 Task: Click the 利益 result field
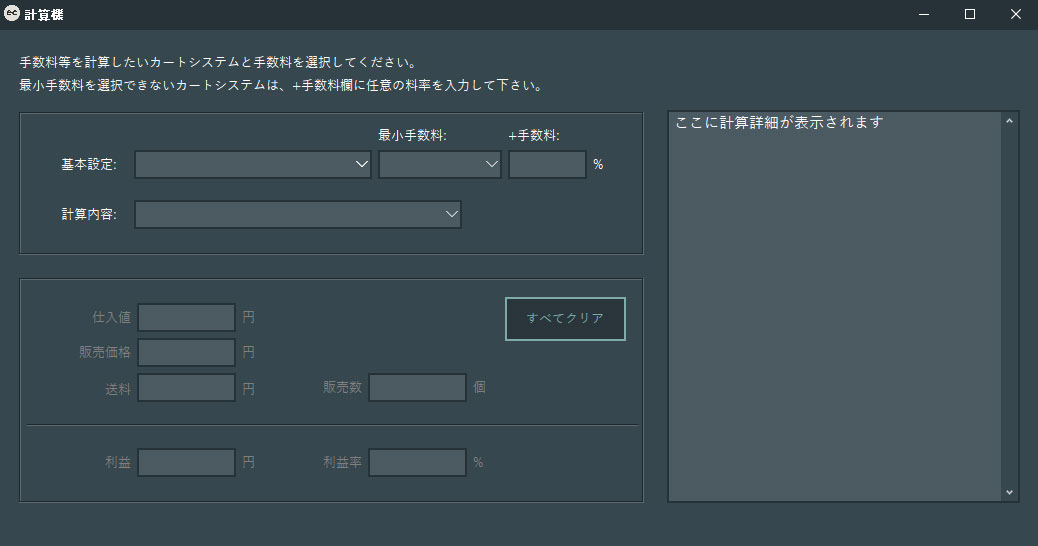point(186,463)
